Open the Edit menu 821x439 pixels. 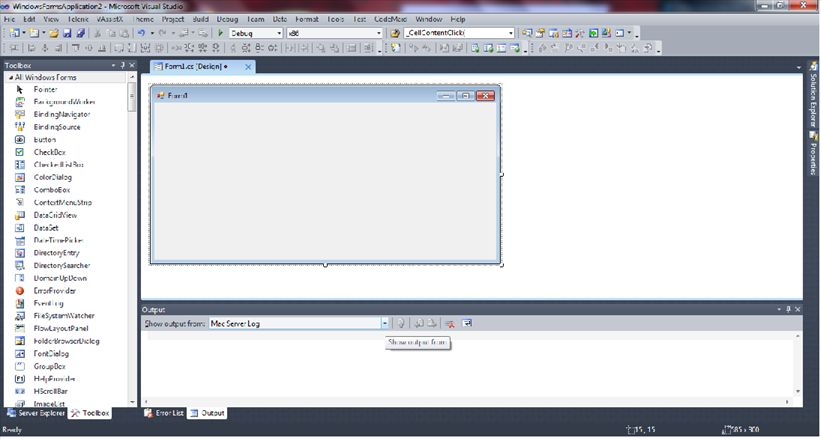29,19
